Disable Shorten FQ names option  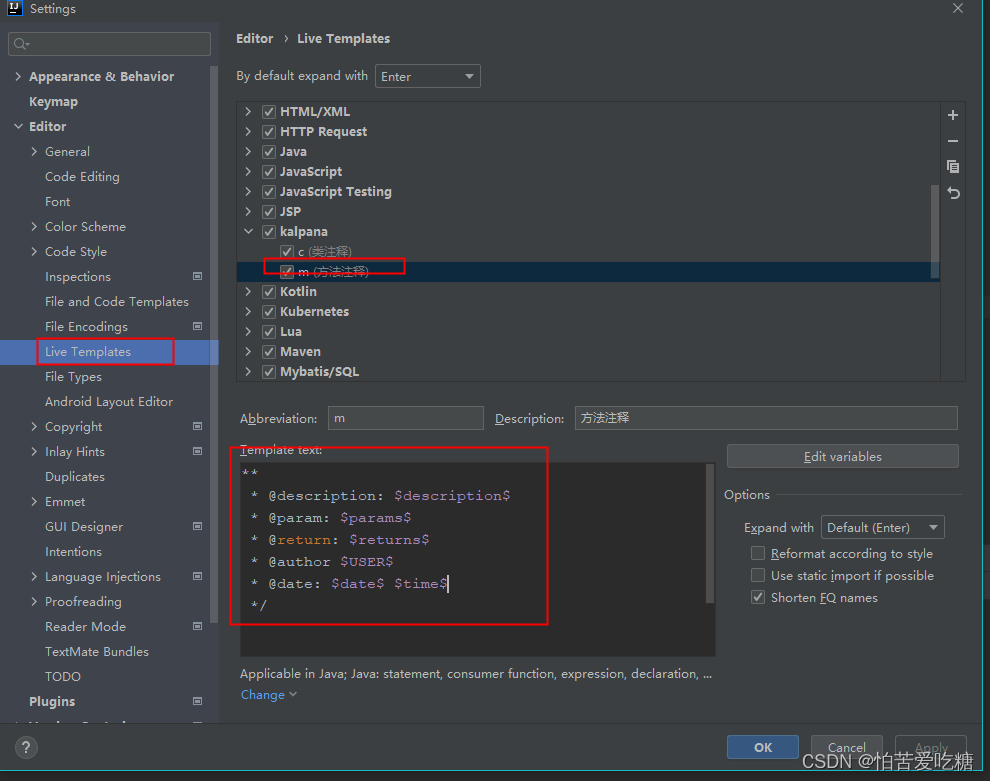click(758, 597)
